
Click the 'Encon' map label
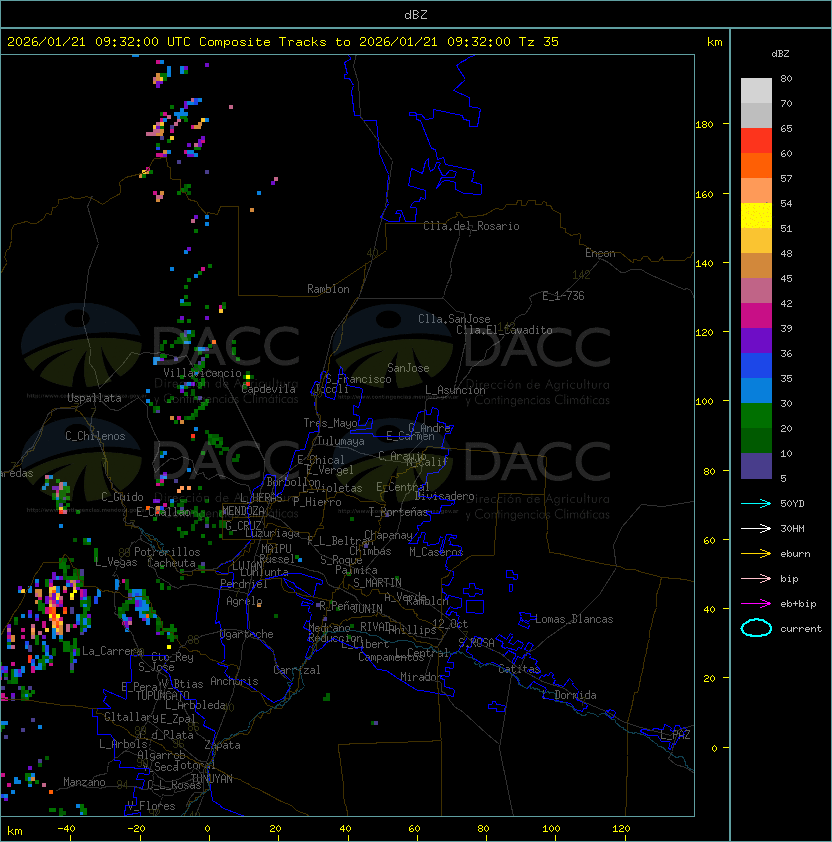coord(600,253)
